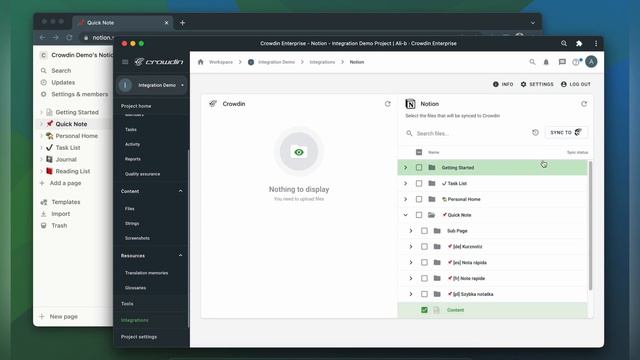This screenshot has height=360, width=640.
Task: Click the SYNC TO Crowdin button
Action: pyautogui.click(x=566, y=132)
